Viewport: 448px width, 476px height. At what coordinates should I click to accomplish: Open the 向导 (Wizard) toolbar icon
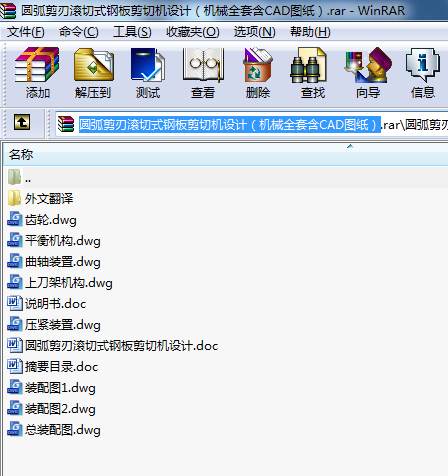coord(368,65)
